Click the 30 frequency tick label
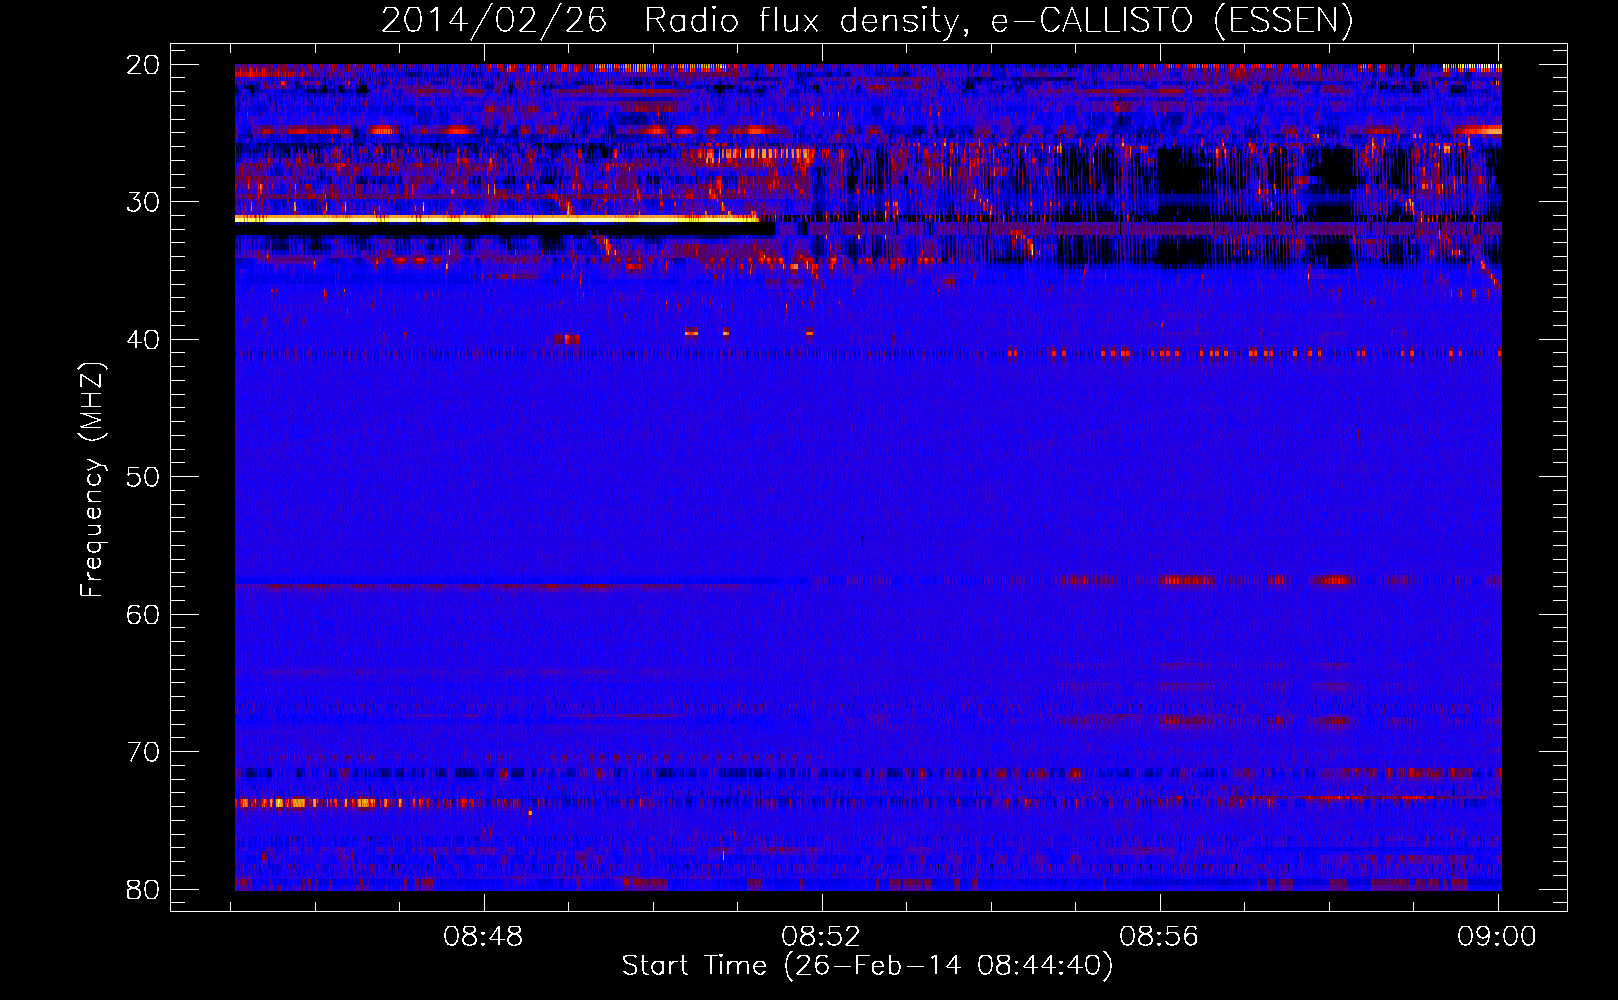The image size is (1618, 1000). [143, 202]
